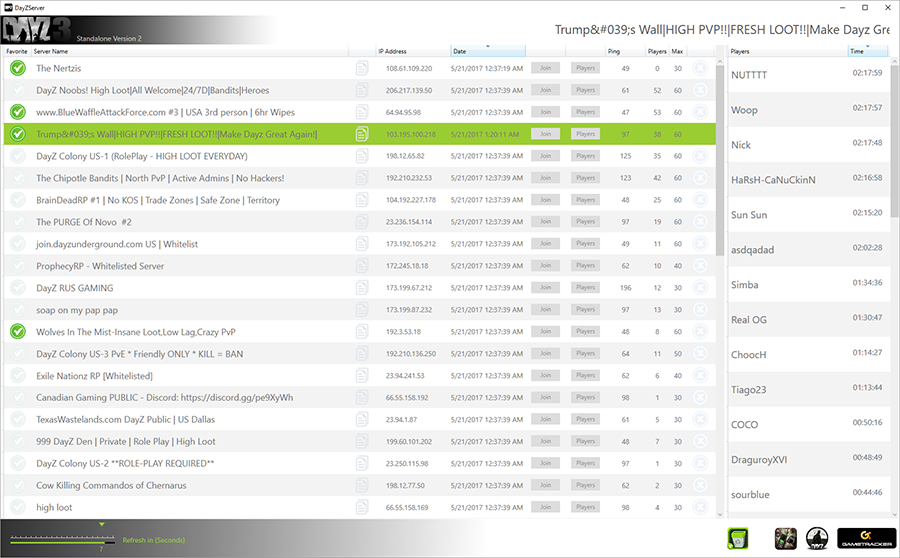Favorite DayZ Colony US-2 ROLE-PLAY REQUIRED server
The width and height of the screenshot is (900, 558).
click(18, 464)
